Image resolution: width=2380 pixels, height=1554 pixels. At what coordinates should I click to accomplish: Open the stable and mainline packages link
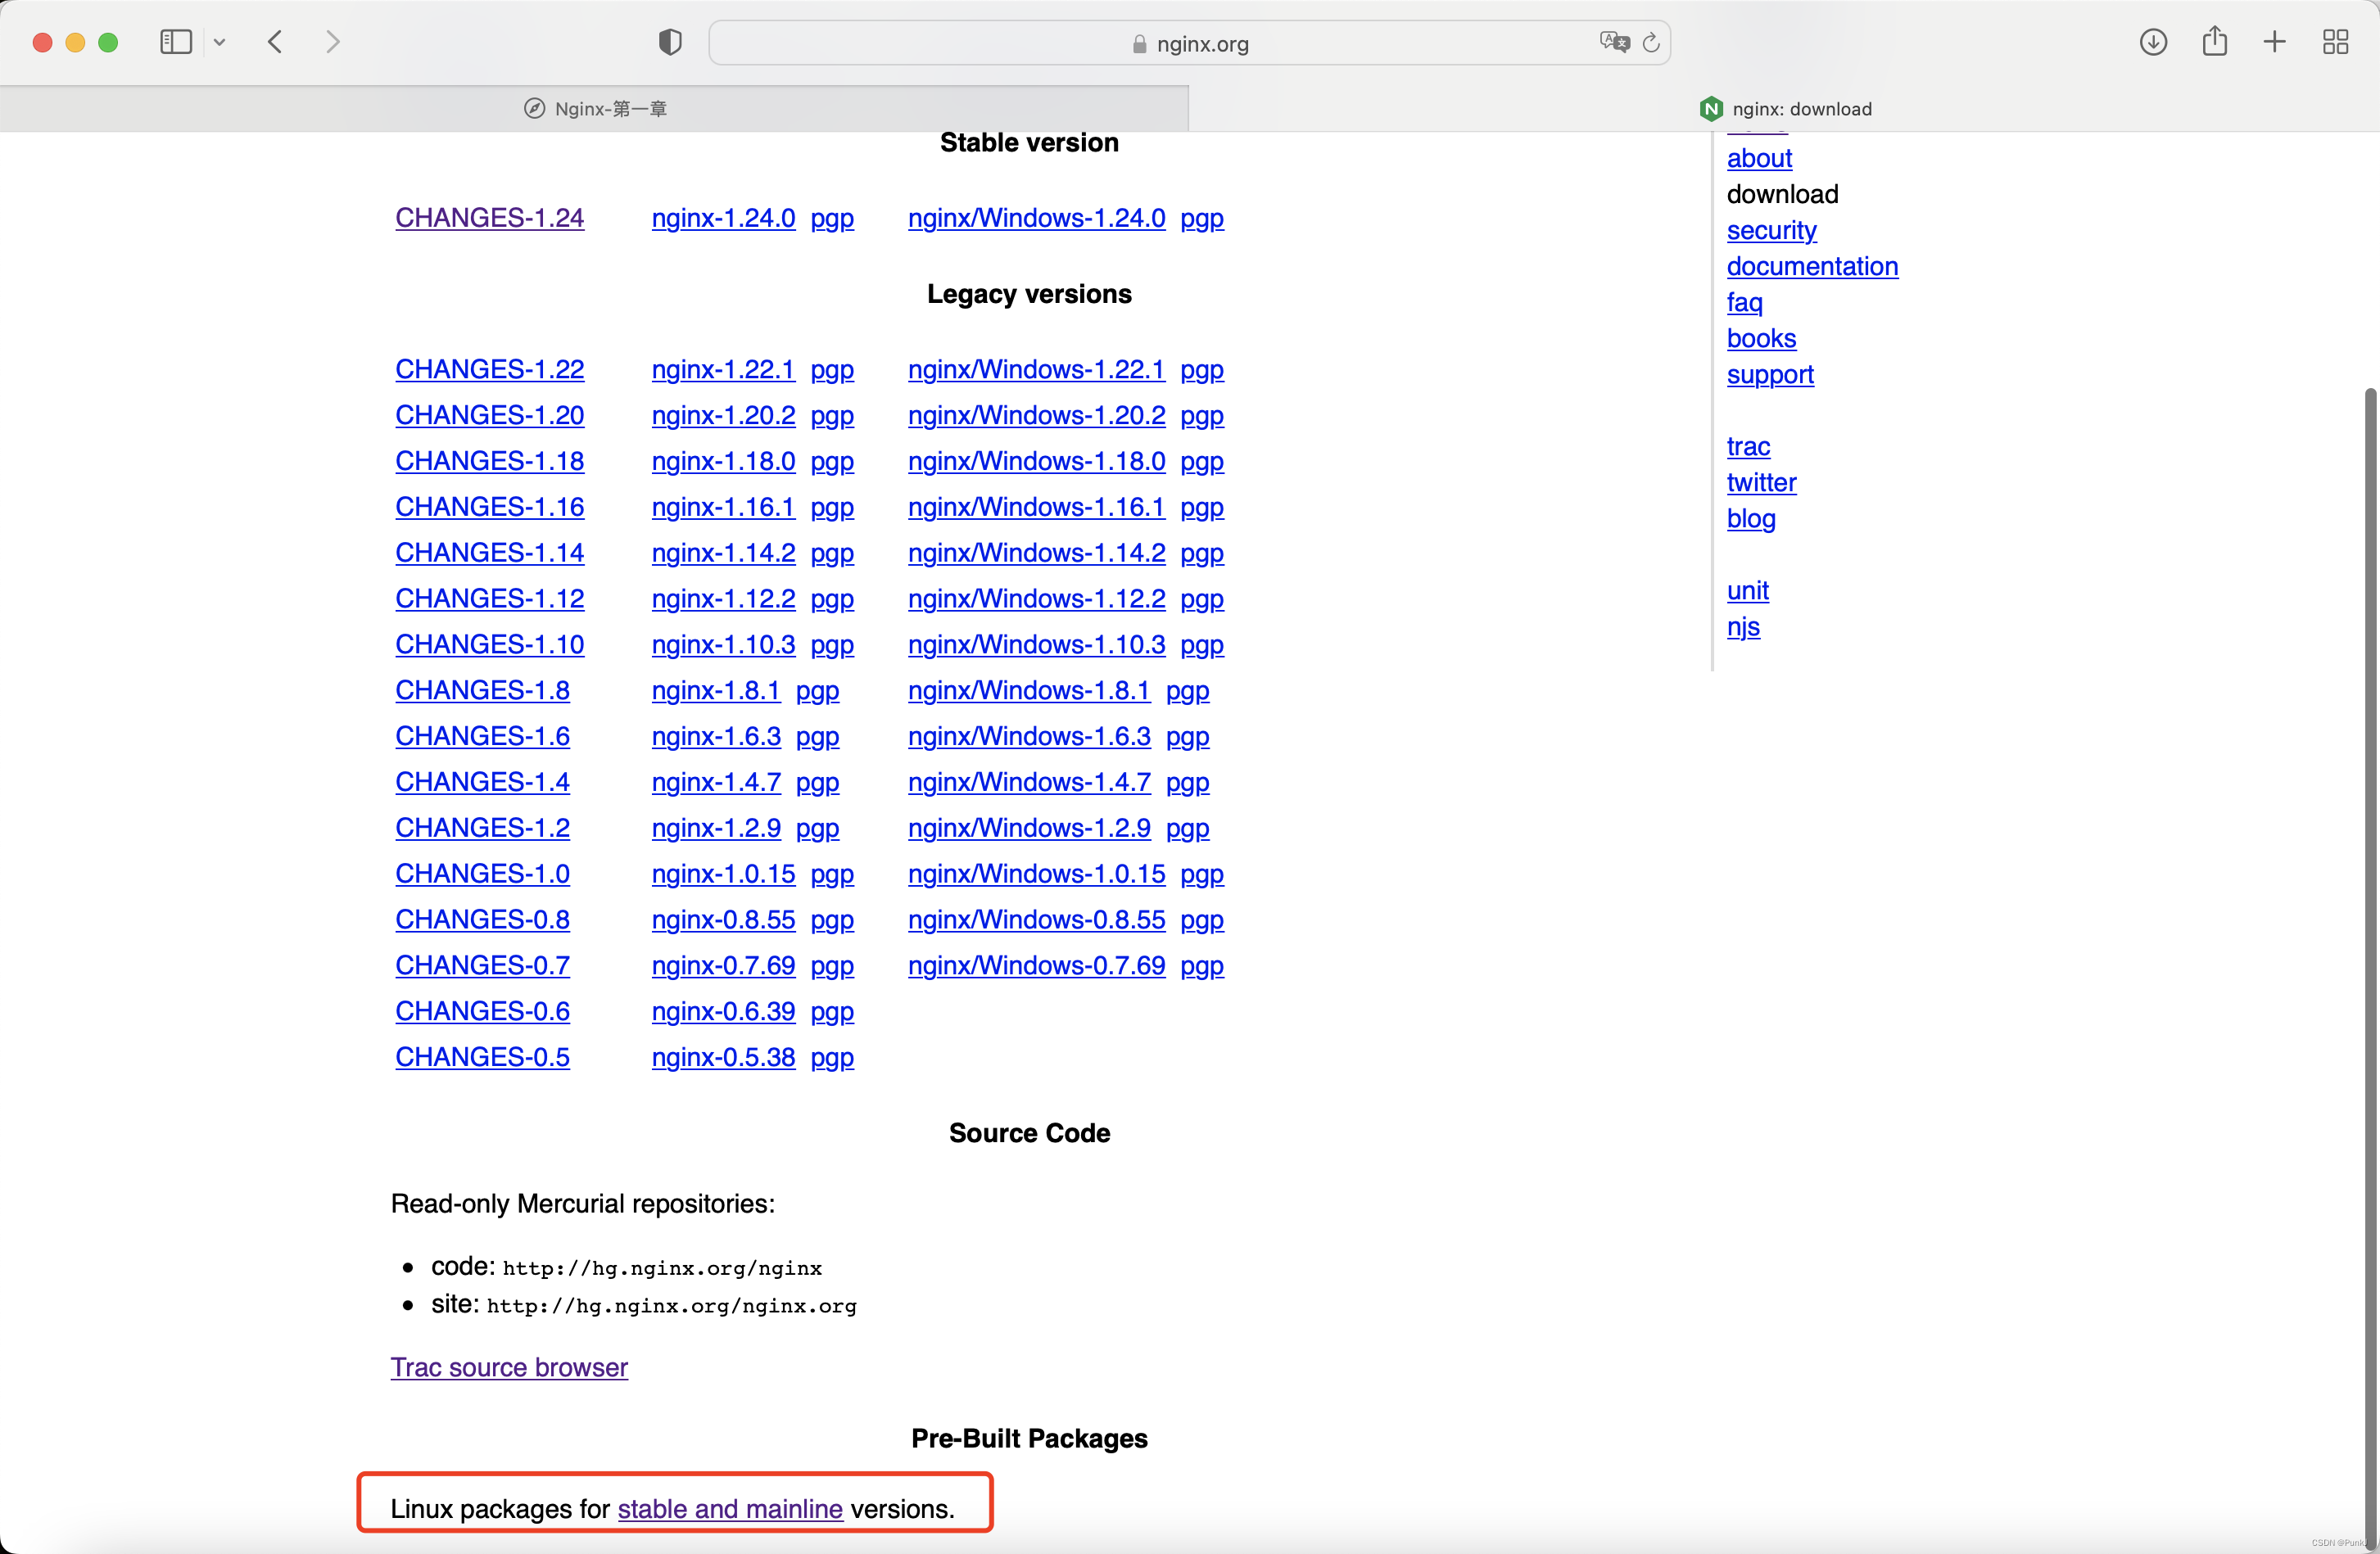pyautogui.click(x=730, y=1508)
